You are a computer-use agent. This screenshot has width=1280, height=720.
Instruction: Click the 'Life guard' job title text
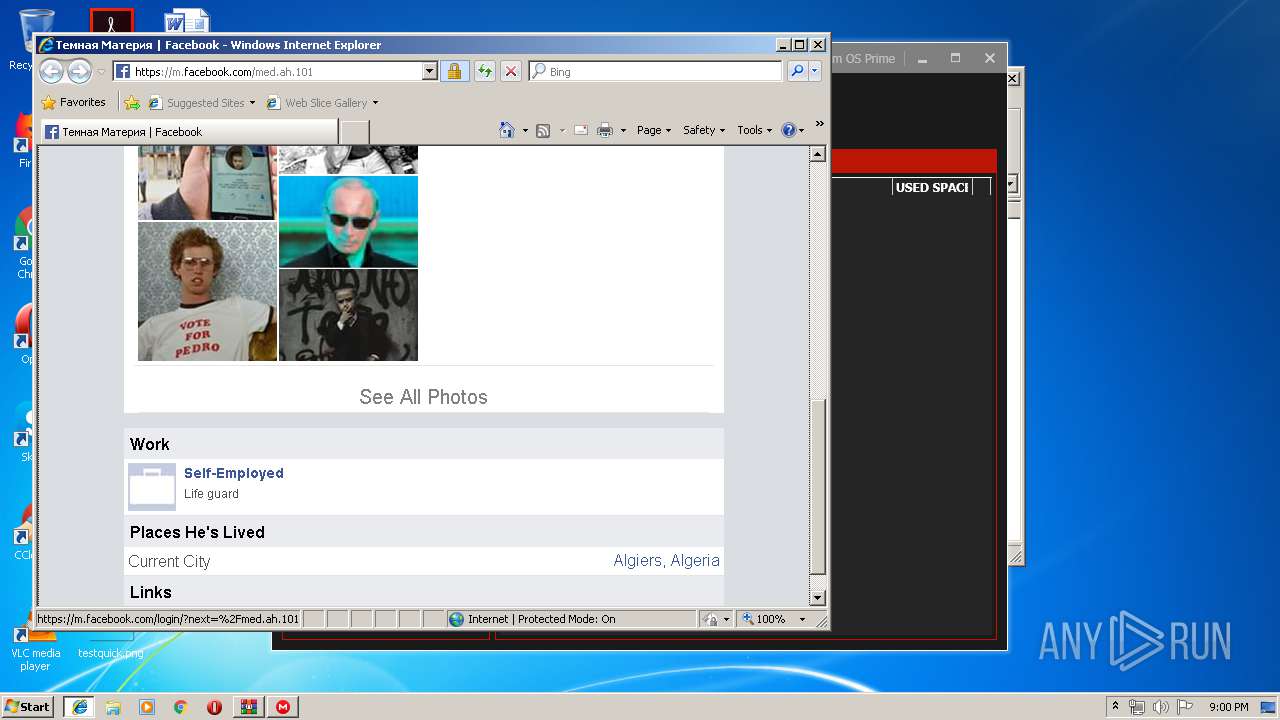[211, 494]
